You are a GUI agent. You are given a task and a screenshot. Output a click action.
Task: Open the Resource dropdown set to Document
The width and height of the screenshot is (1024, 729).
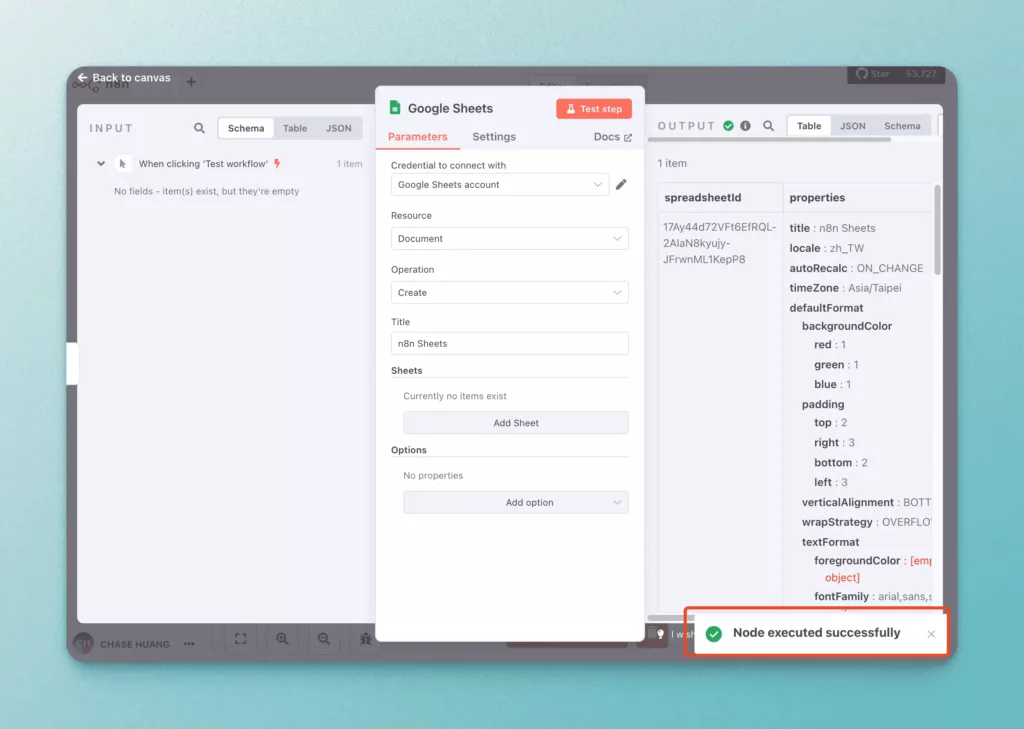click(x=509, y=238)
